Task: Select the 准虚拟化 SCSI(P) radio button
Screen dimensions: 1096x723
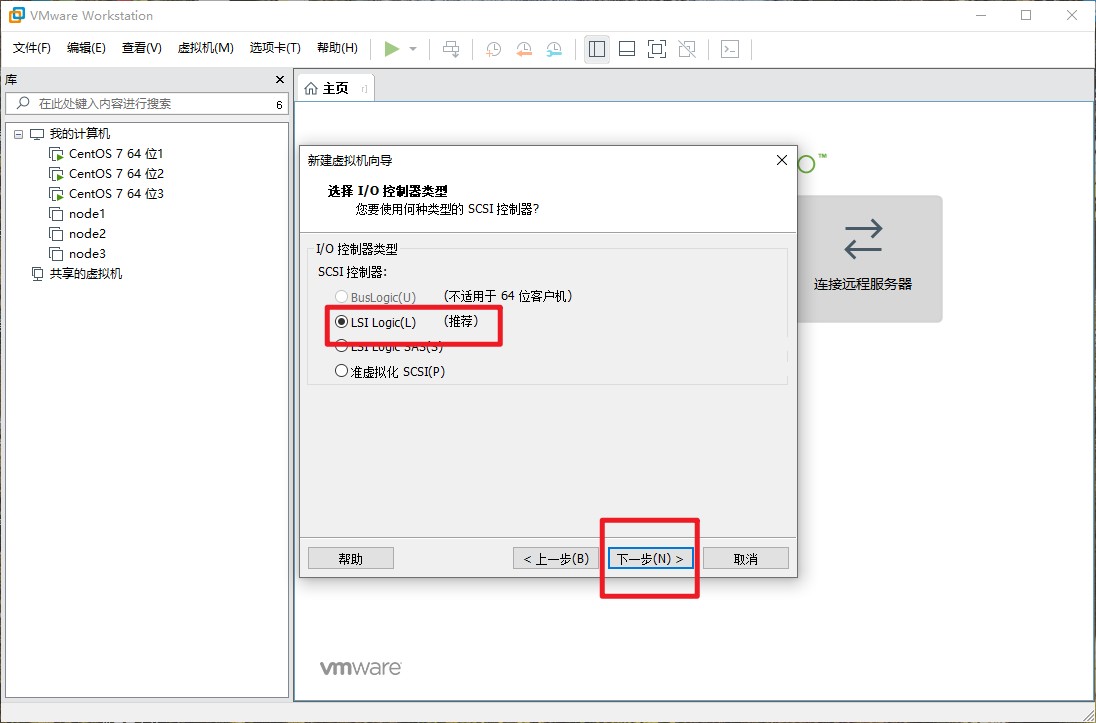Action: click(x=341, y=371)
